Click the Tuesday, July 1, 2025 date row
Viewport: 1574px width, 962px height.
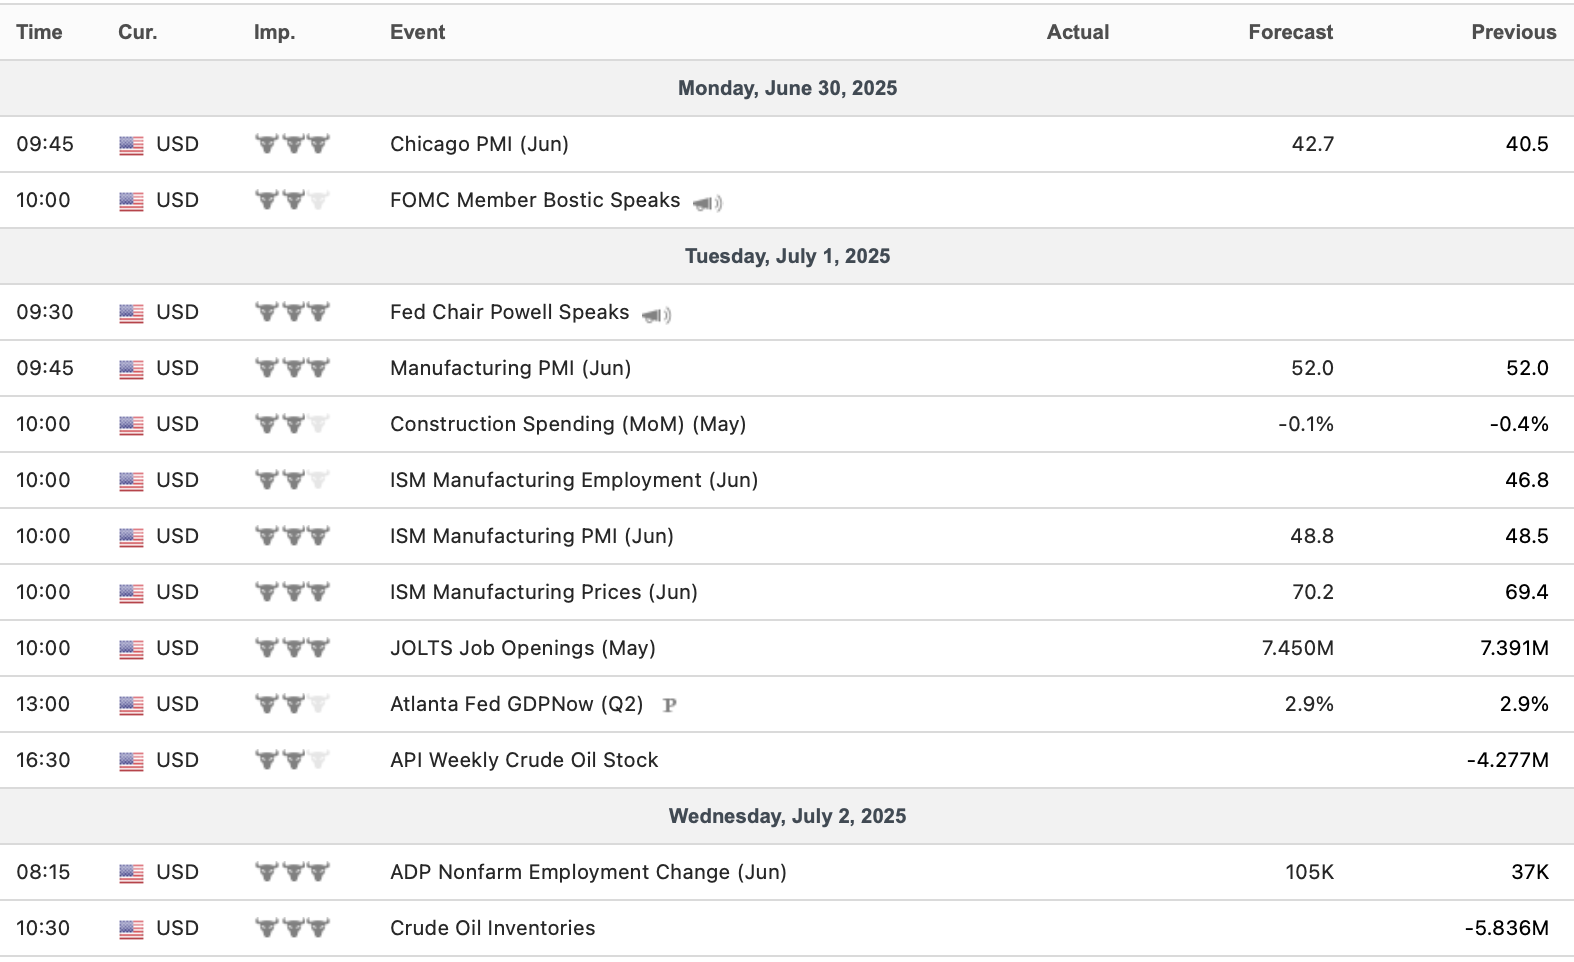click(x=787, y=256)
